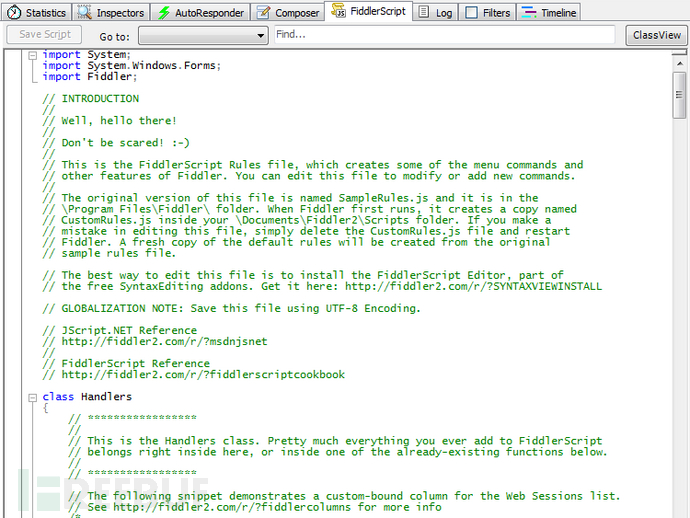Viewport: 690px width, 518px height.
Task: Open the Timeline tab
Action: pos(549,12)
